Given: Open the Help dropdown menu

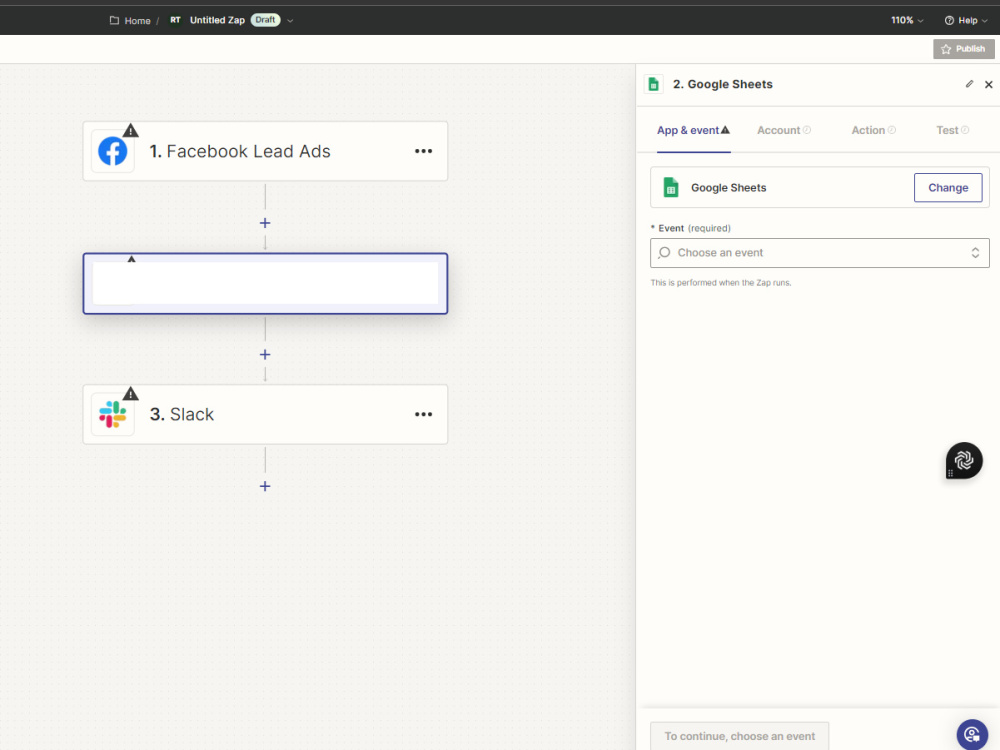Looking at the screenshot, I should 966,20.
